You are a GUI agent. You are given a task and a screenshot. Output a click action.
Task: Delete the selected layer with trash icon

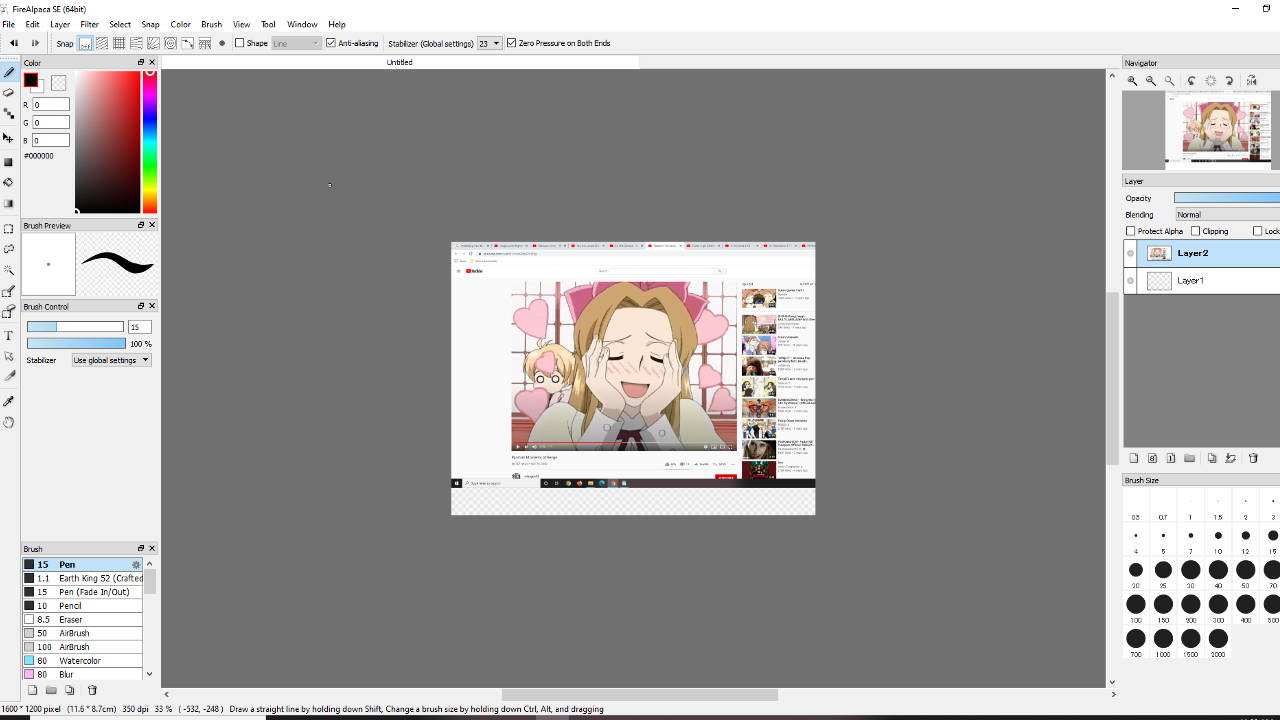(x=1253, y=458)
